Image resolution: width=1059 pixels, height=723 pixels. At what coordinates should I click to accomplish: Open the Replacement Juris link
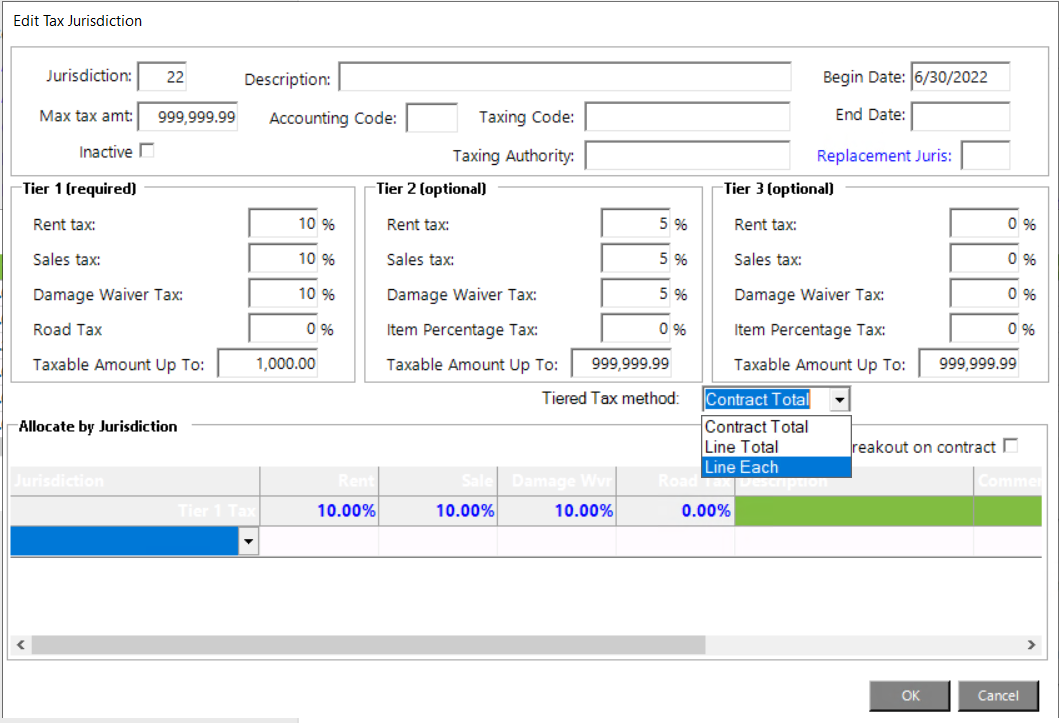tap(884, 156)
